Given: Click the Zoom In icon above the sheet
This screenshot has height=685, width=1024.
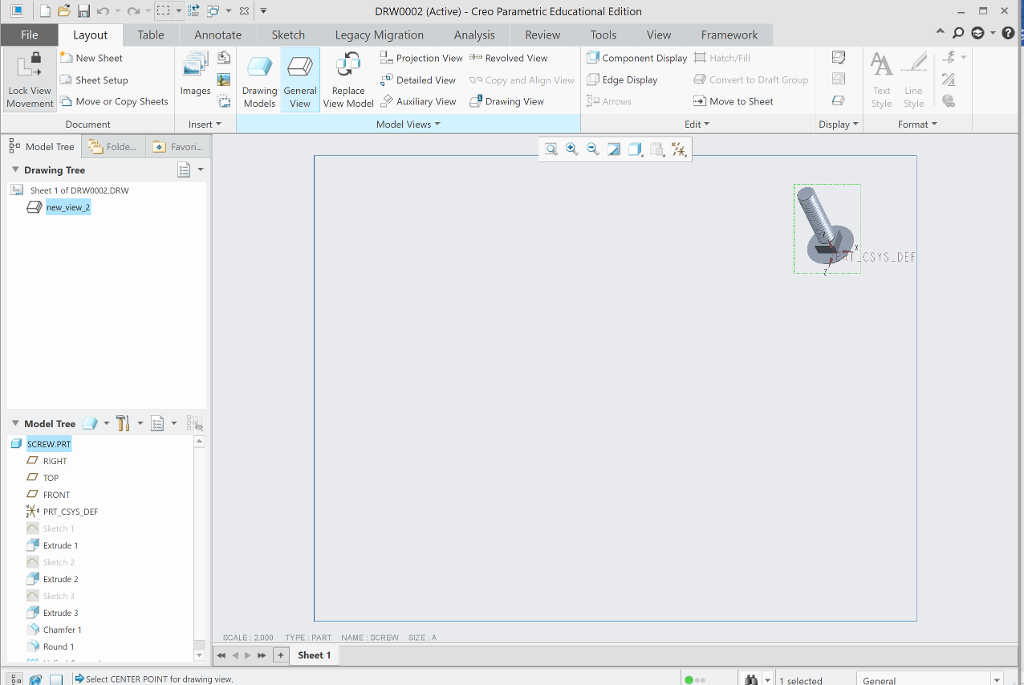Looking at the screenshot, I should 571,148.
